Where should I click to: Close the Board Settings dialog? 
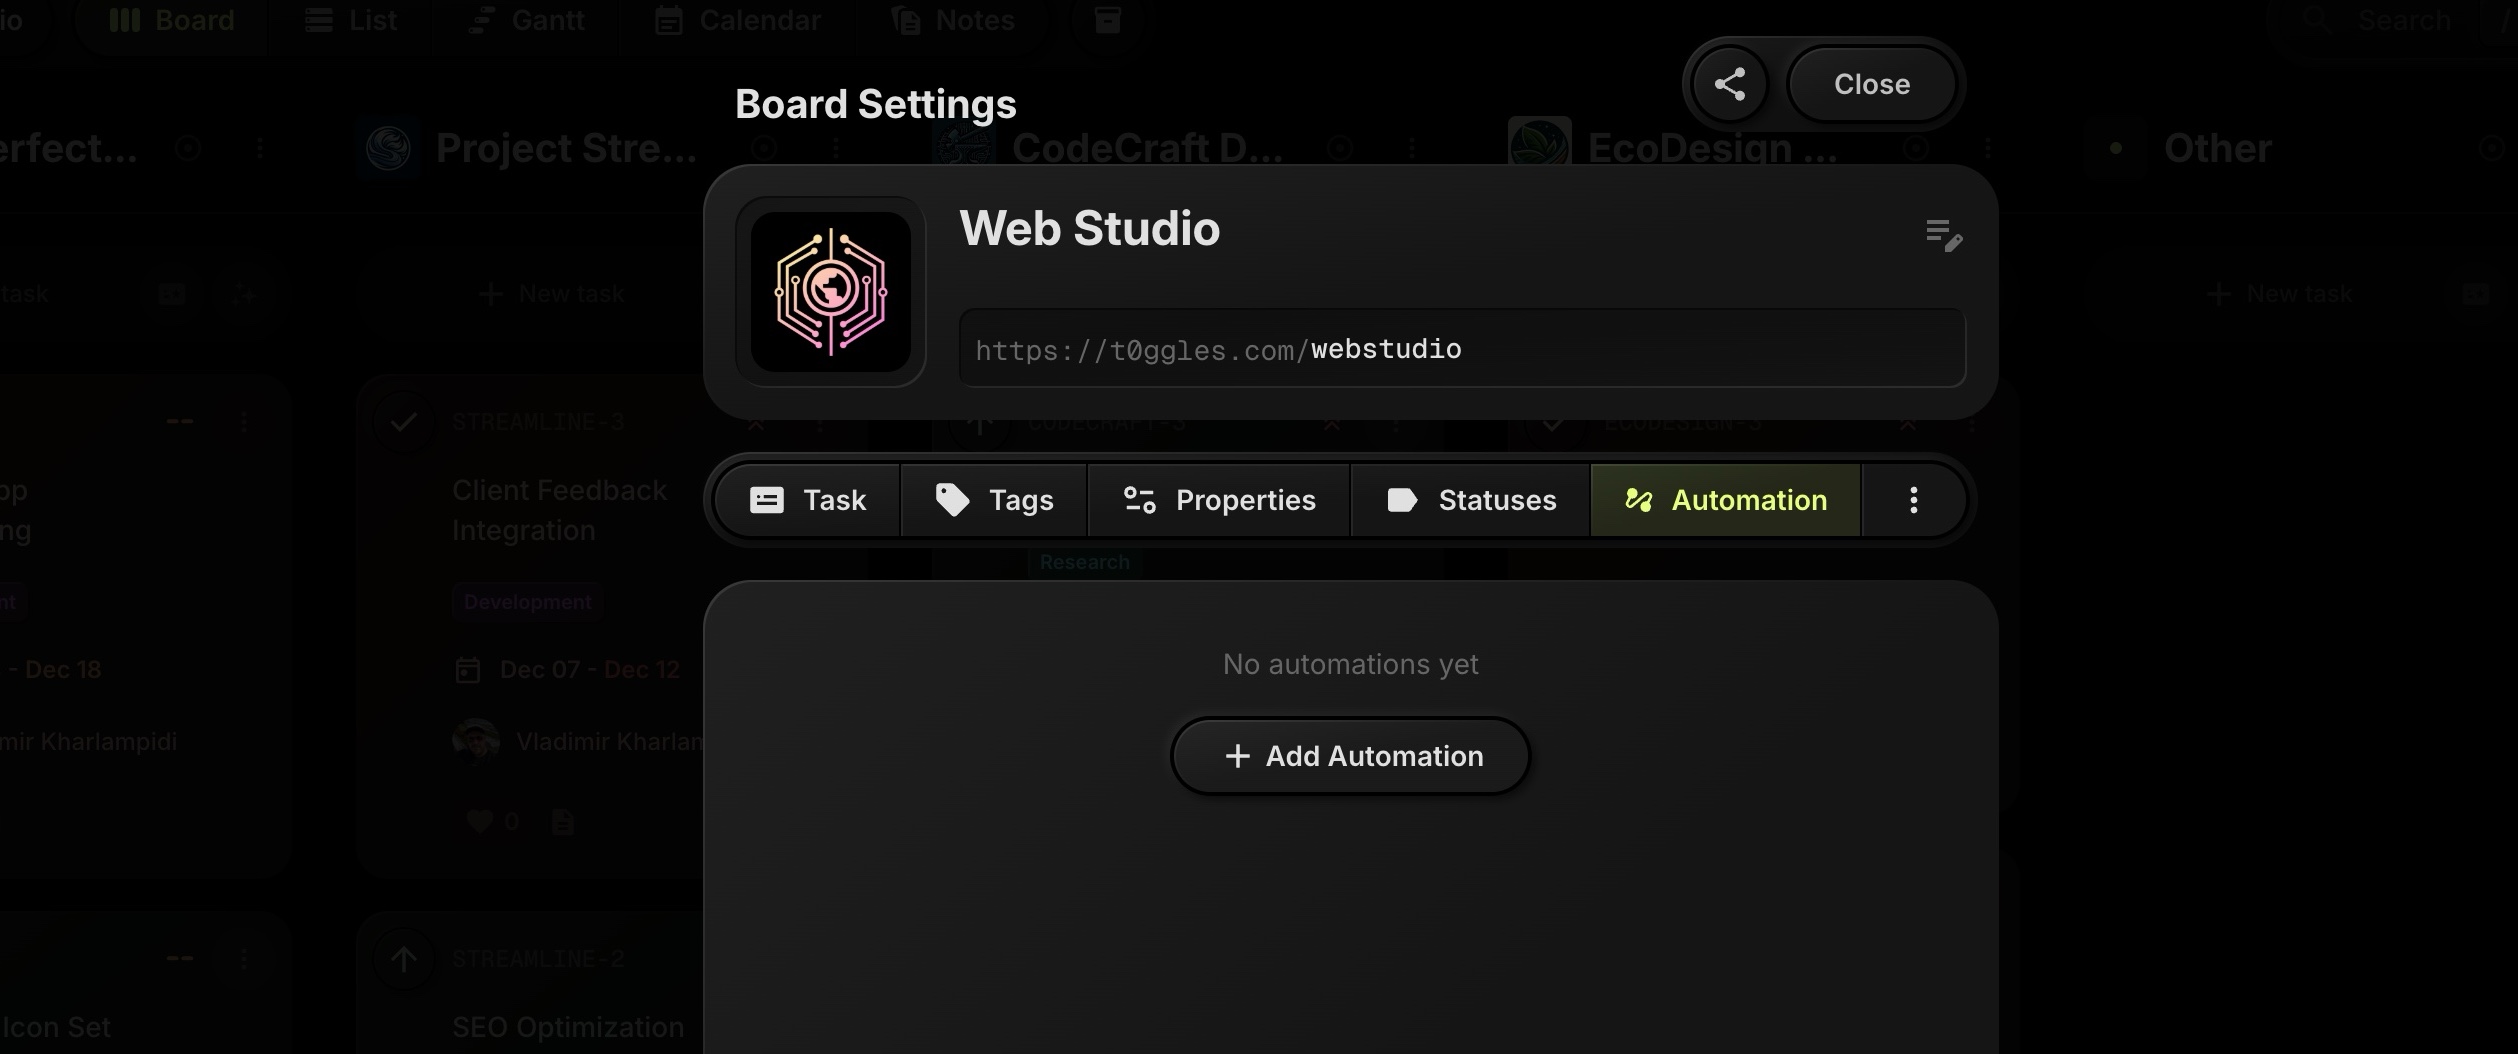tap(1870, 84)
